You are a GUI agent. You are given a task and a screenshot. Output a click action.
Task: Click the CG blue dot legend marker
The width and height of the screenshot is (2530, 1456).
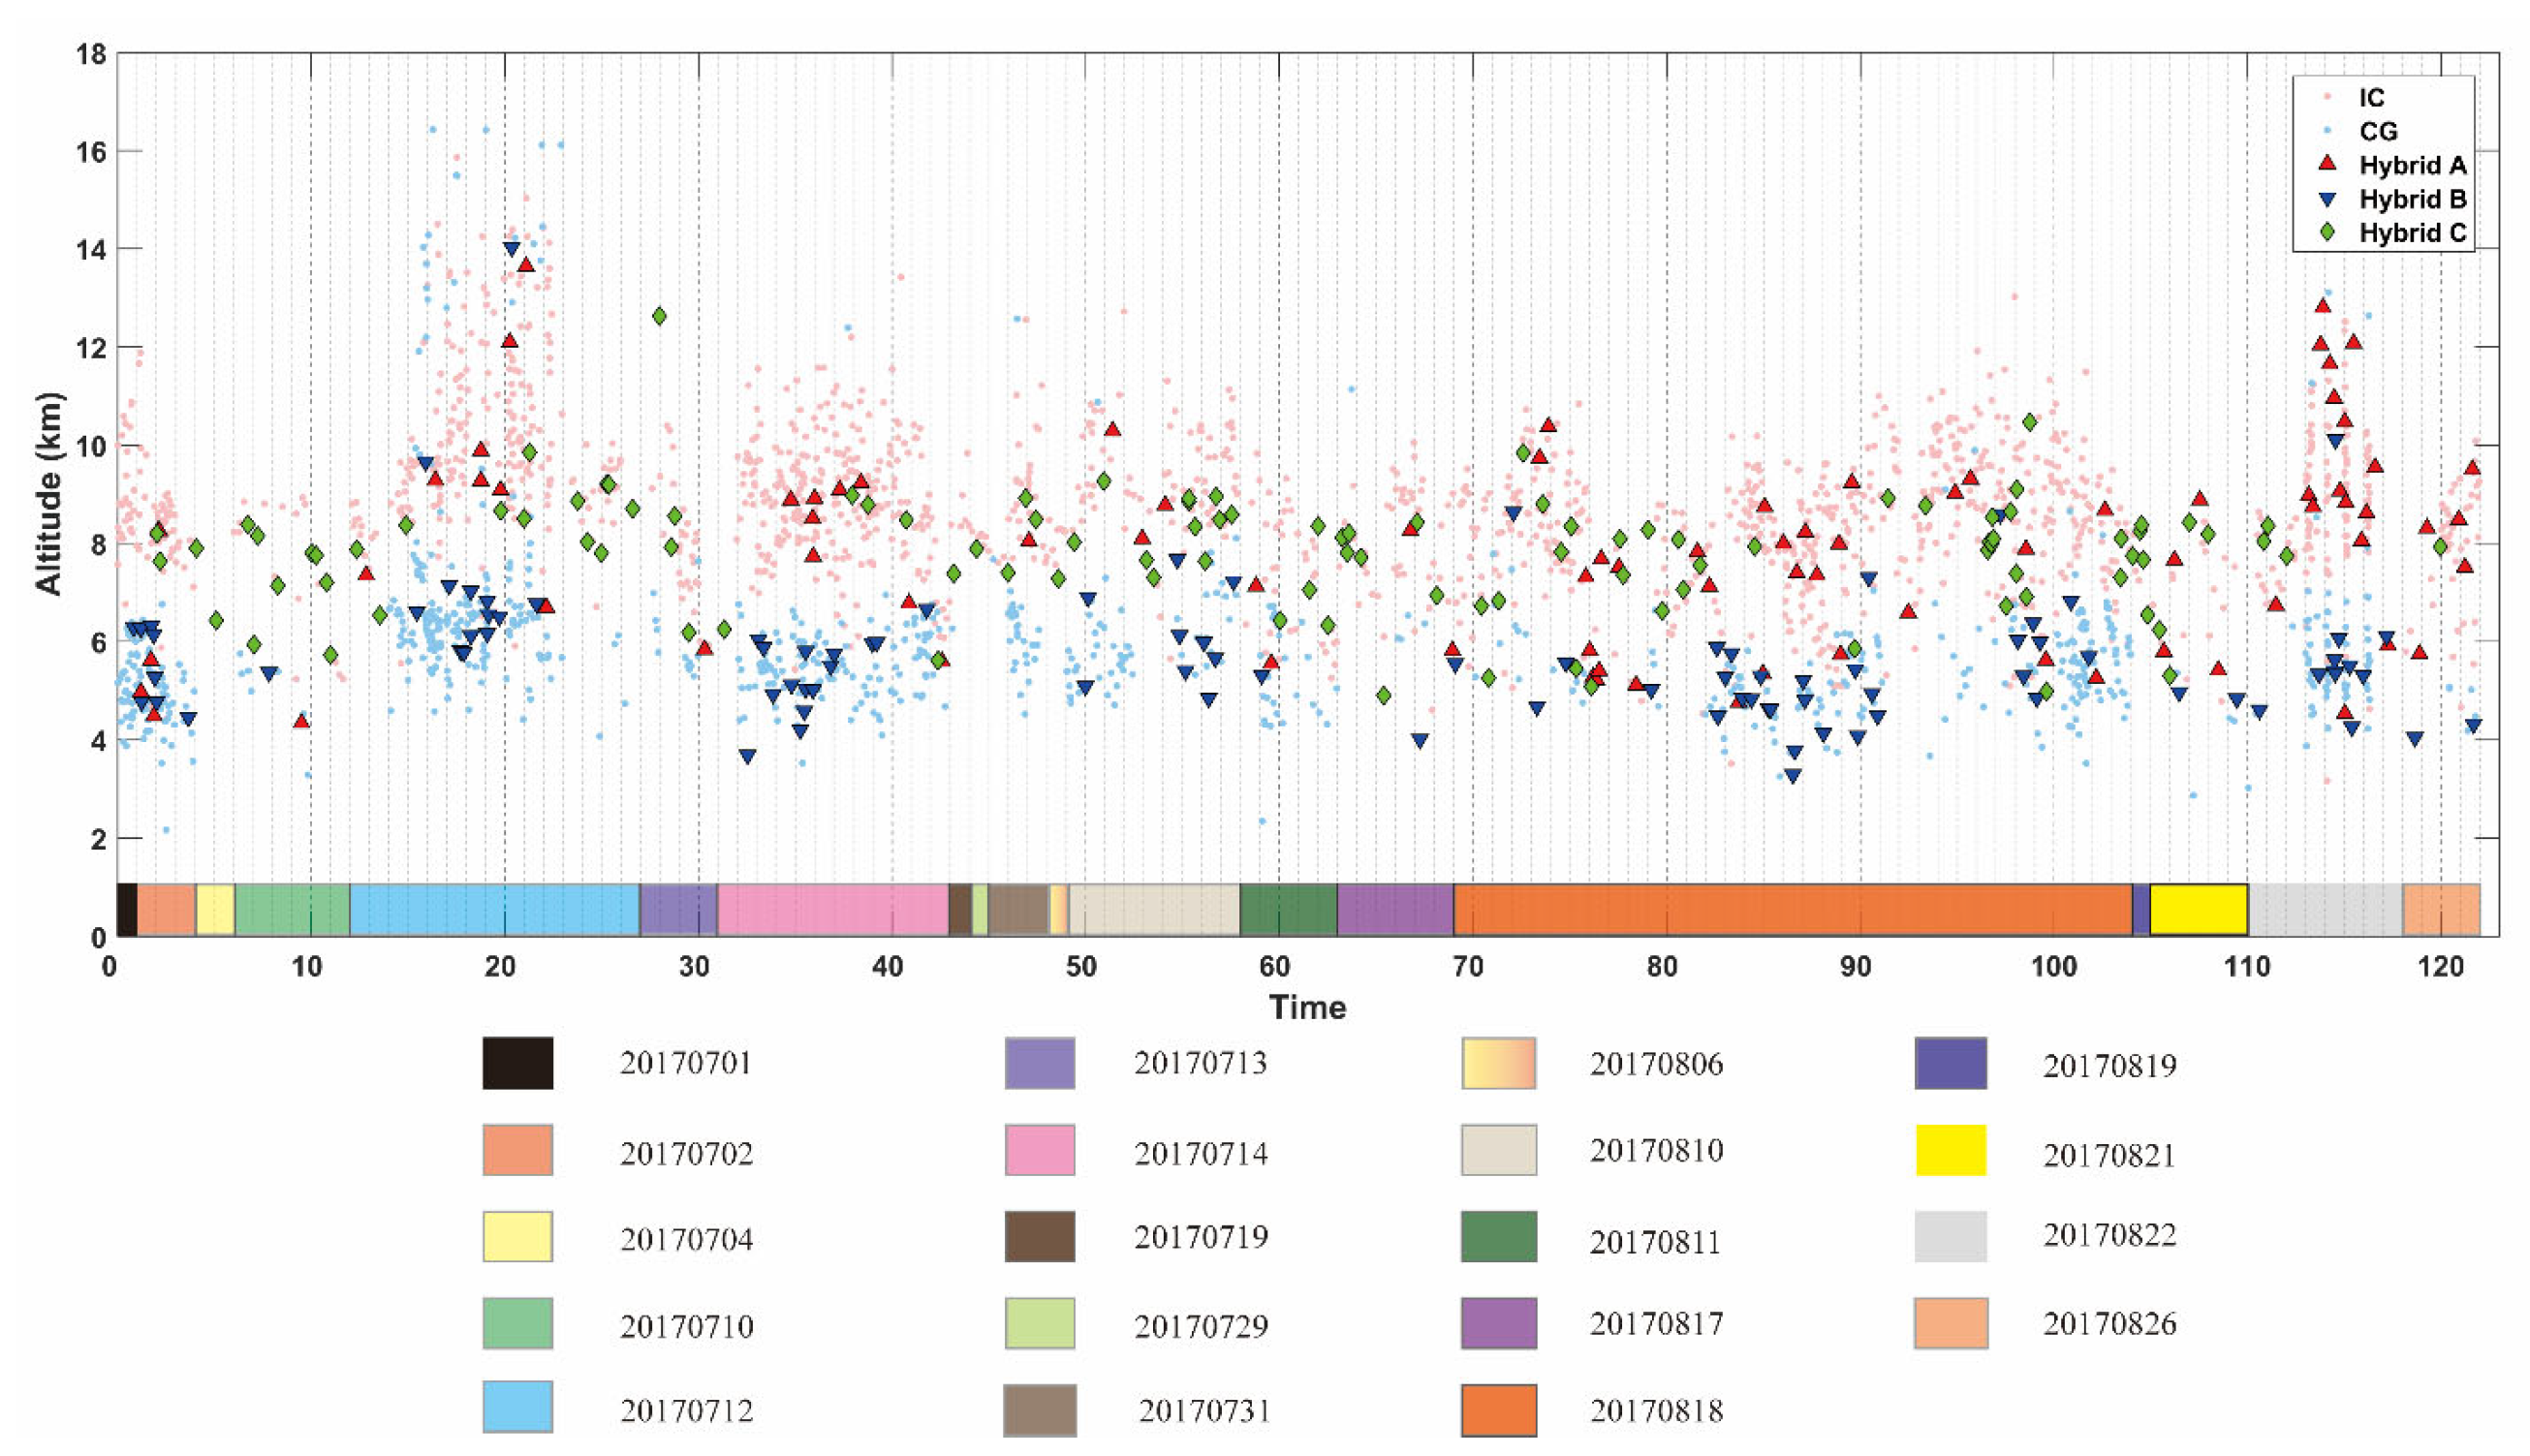pyautogui.click(x=2327, y=130)
